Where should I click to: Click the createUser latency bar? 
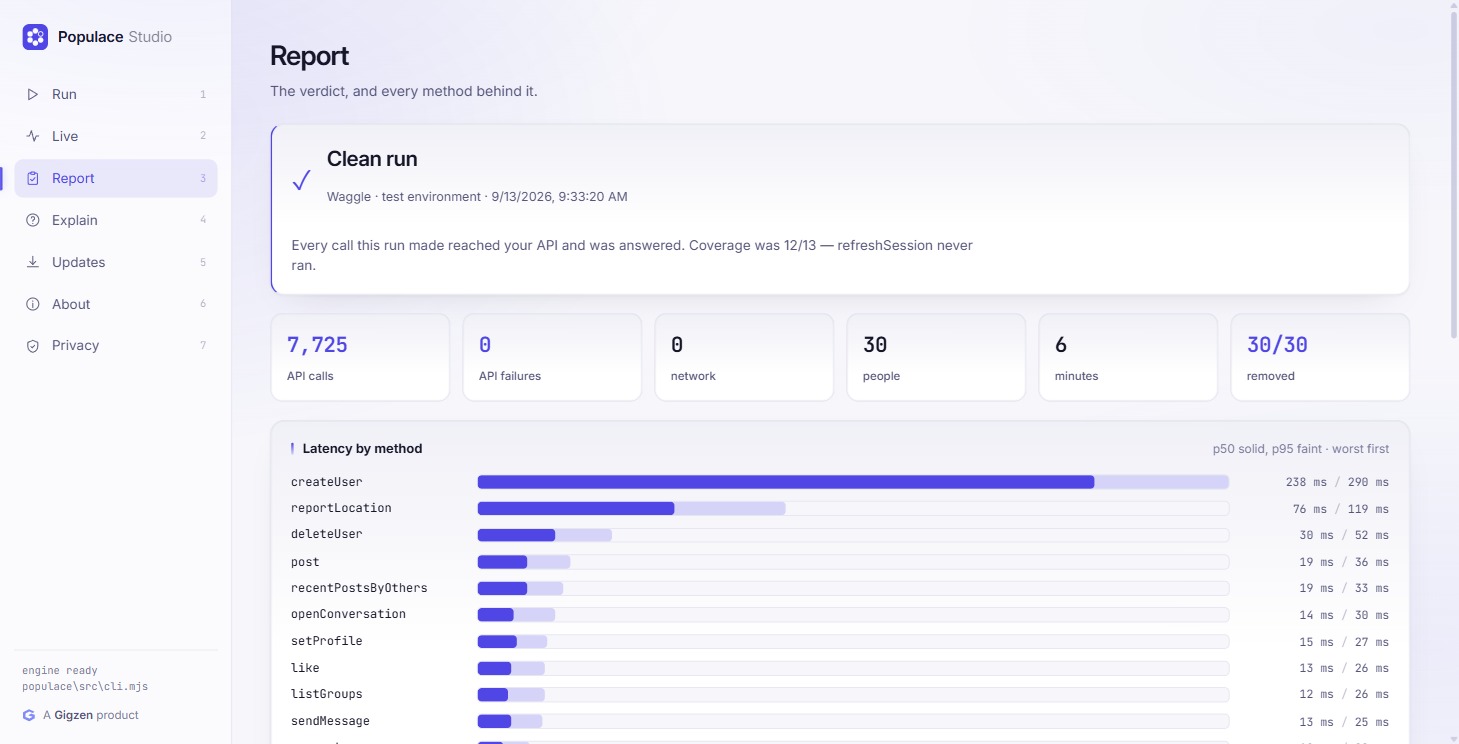[853, 482]
